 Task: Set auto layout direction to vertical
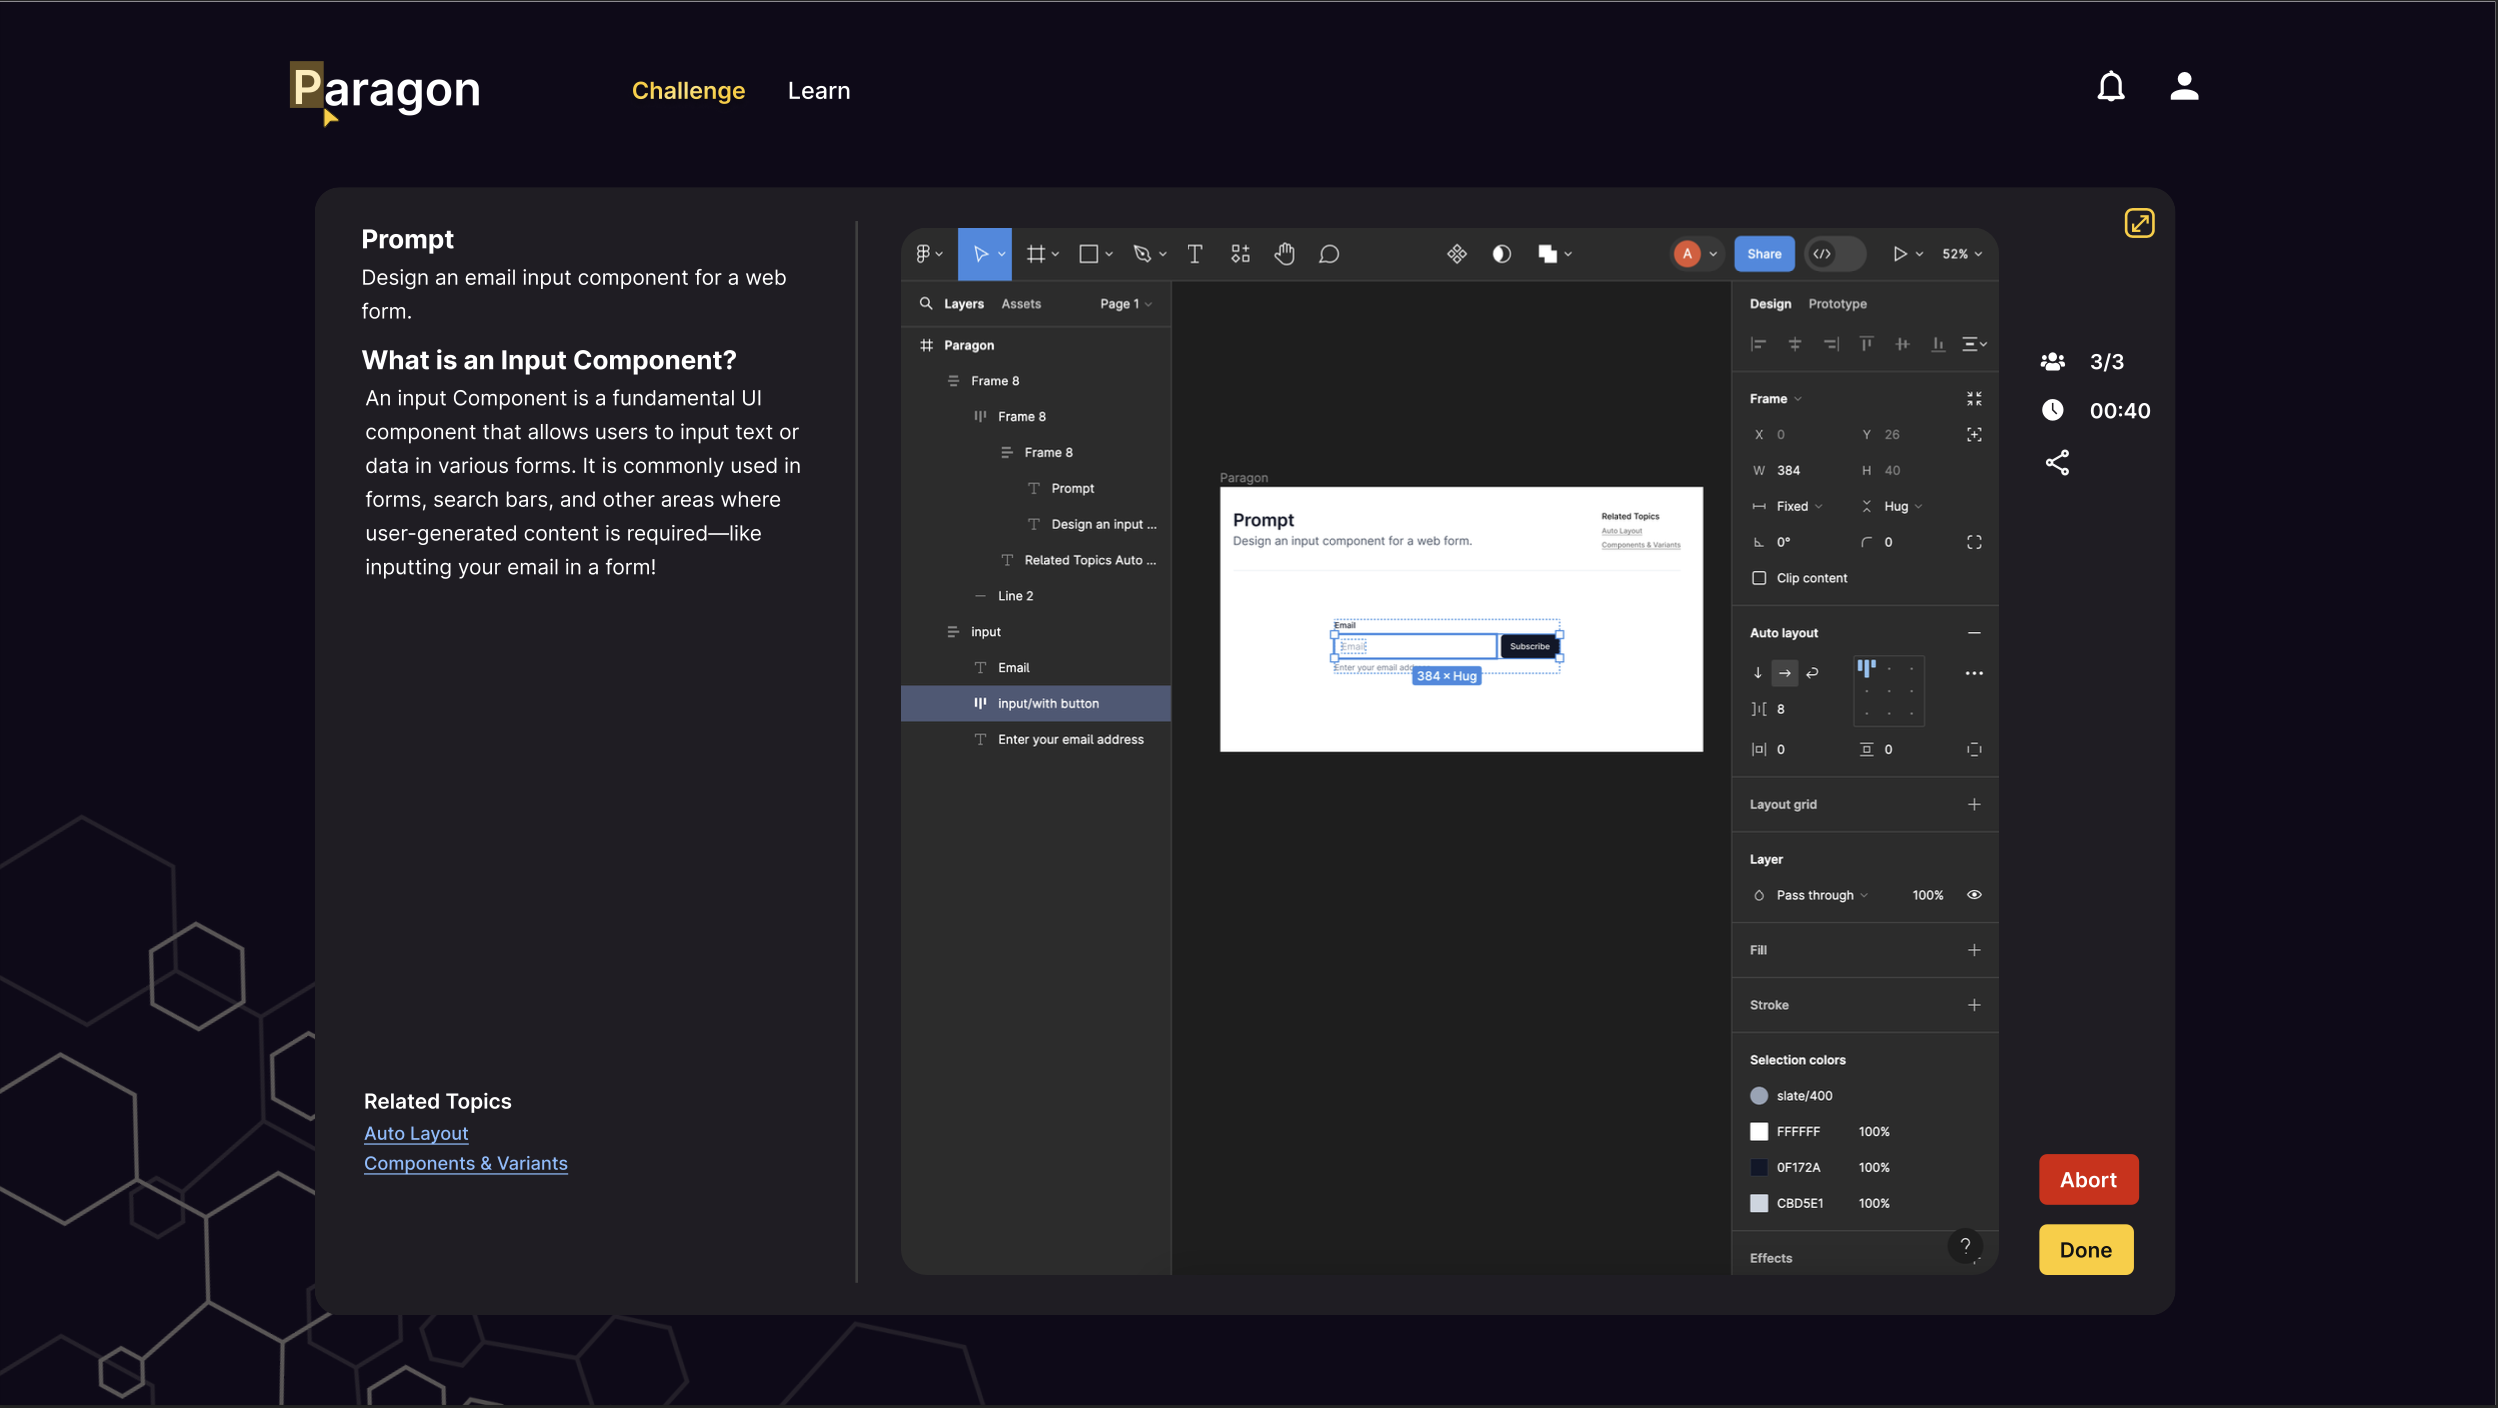1758,673
